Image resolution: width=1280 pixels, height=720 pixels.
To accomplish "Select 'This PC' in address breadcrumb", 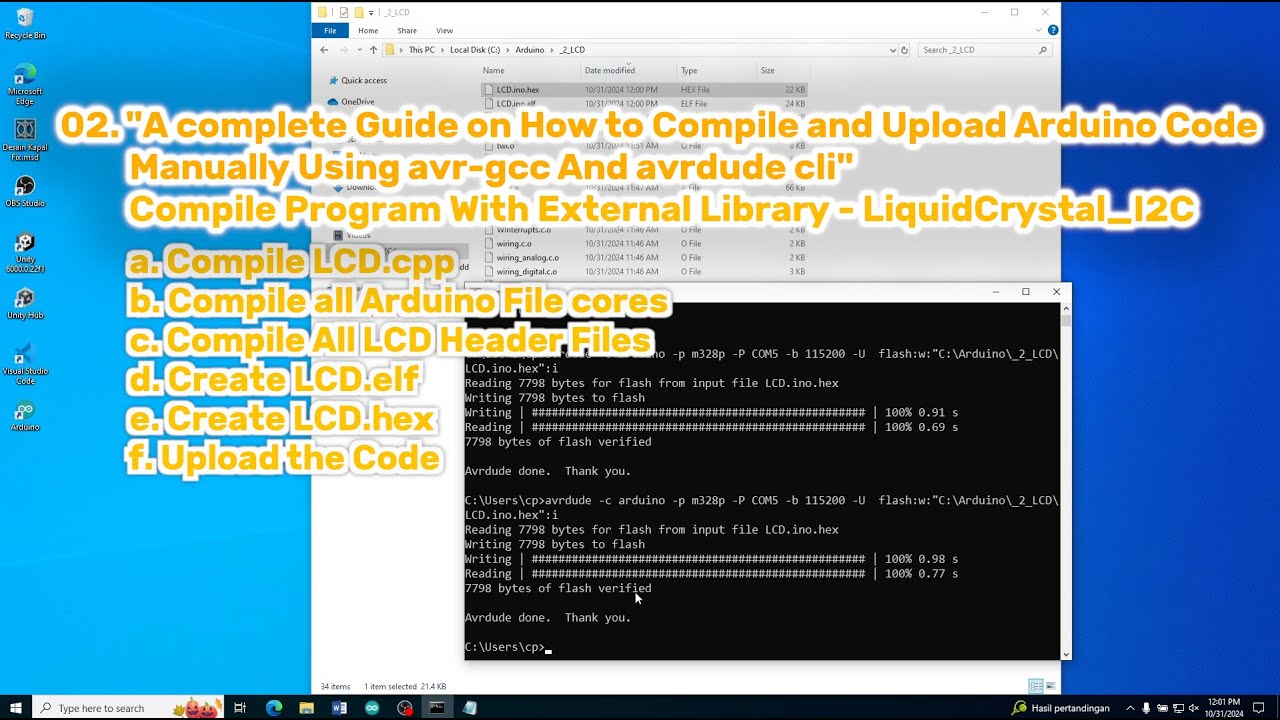I will coord(422,50).
